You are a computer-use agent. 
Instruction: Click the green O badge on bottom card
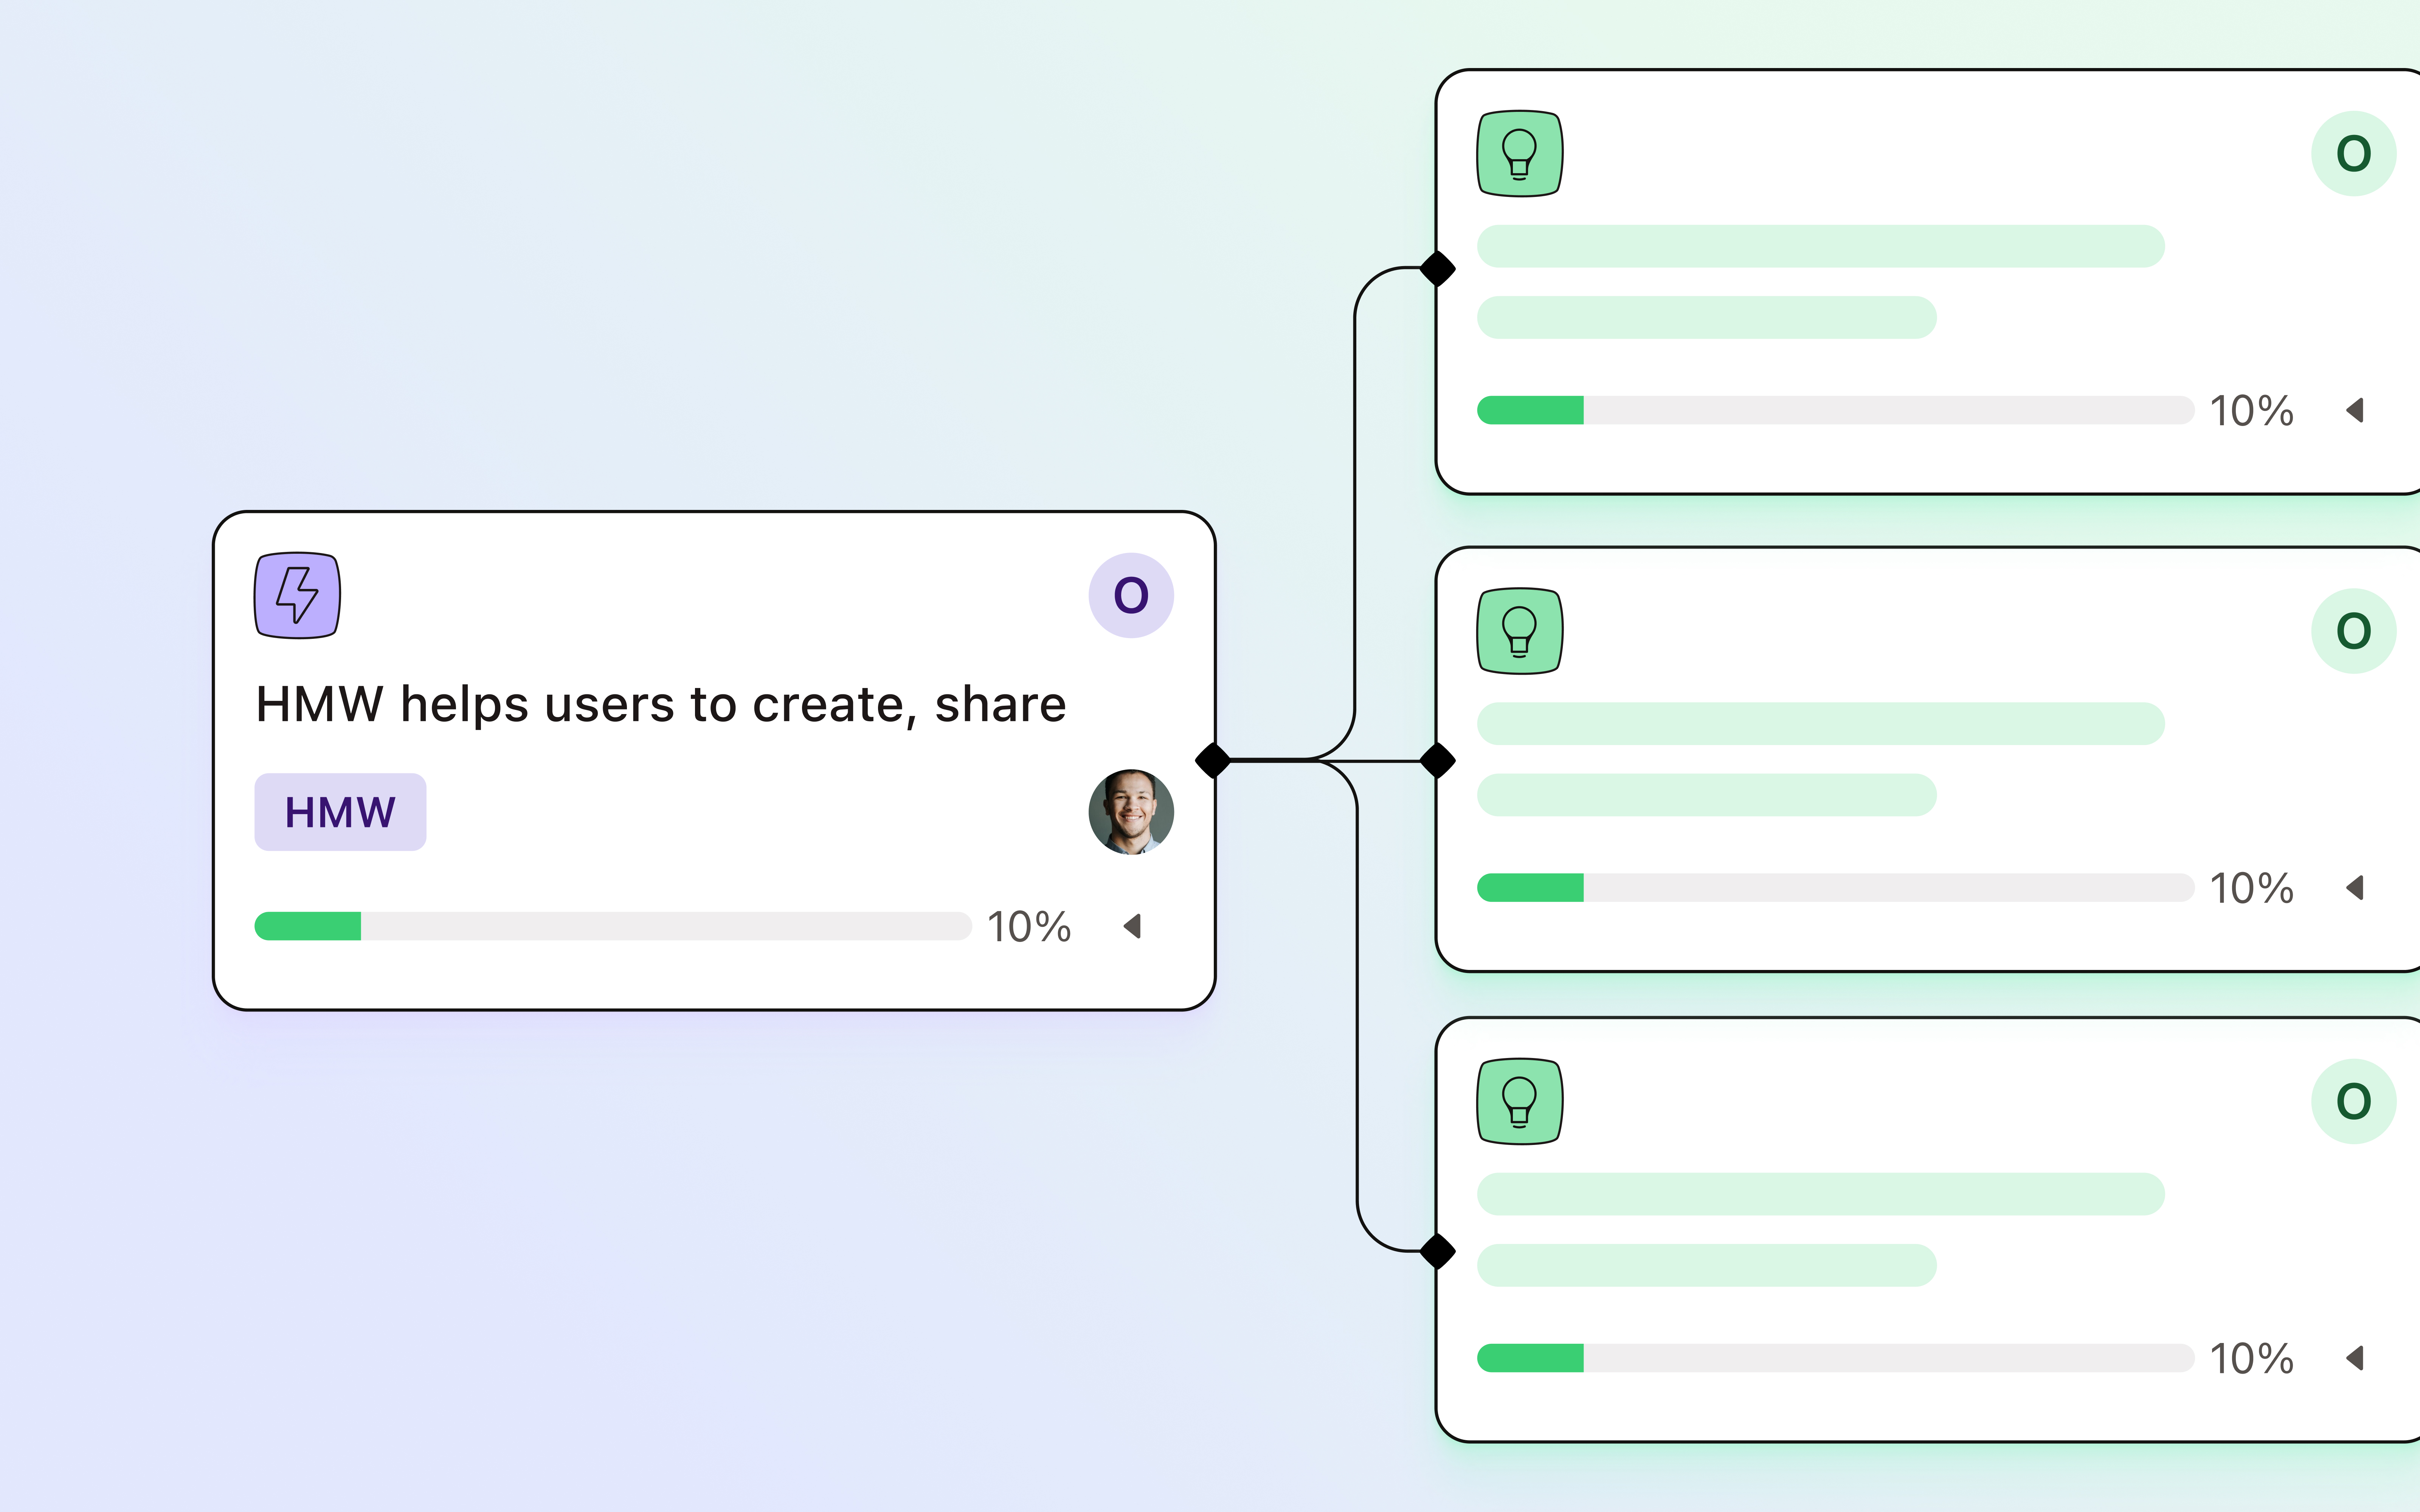2353,1101
